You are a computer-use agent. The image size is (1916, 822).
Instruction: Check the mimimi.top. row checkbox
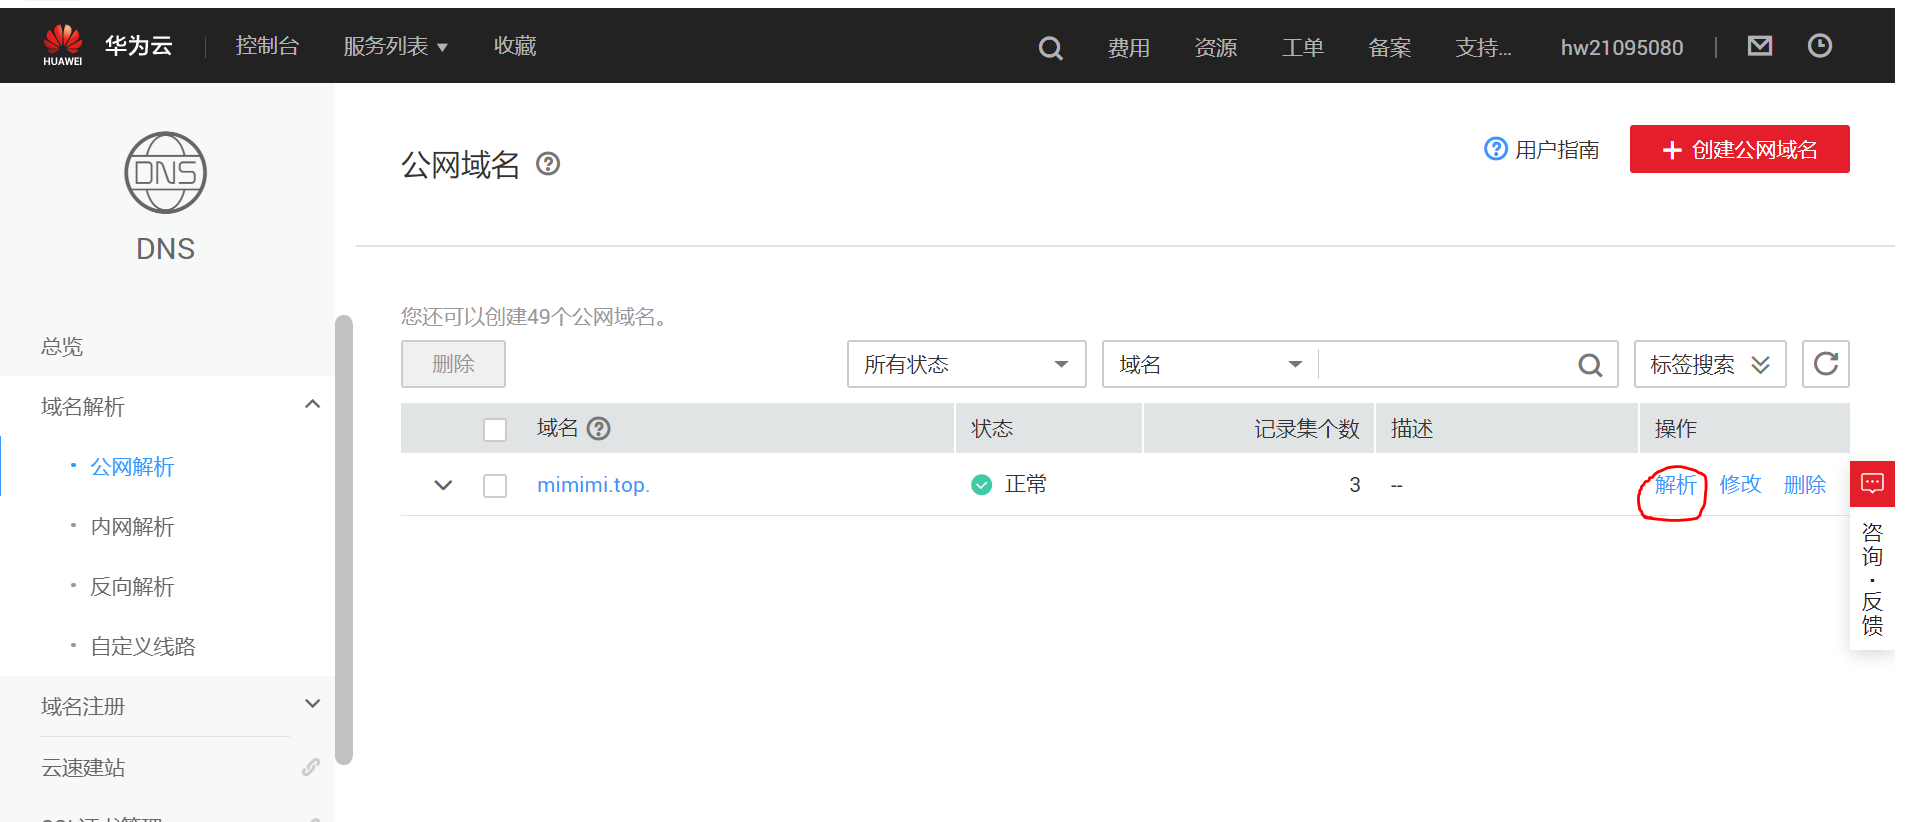495,486
